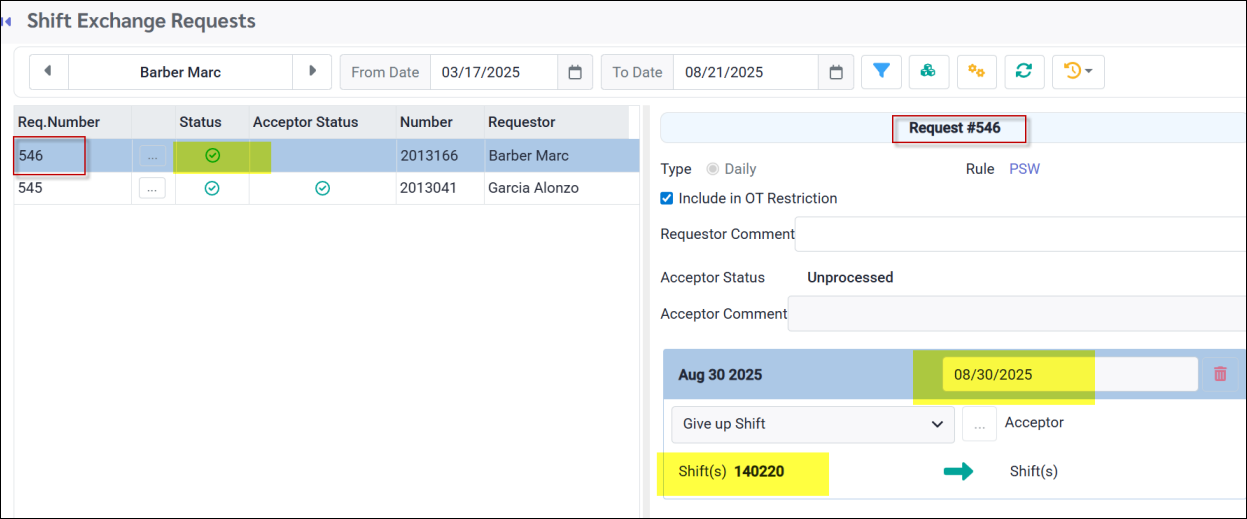Click the status check icon for request 545
This screenshot has width=1247, height=519.
click(212, 188)
